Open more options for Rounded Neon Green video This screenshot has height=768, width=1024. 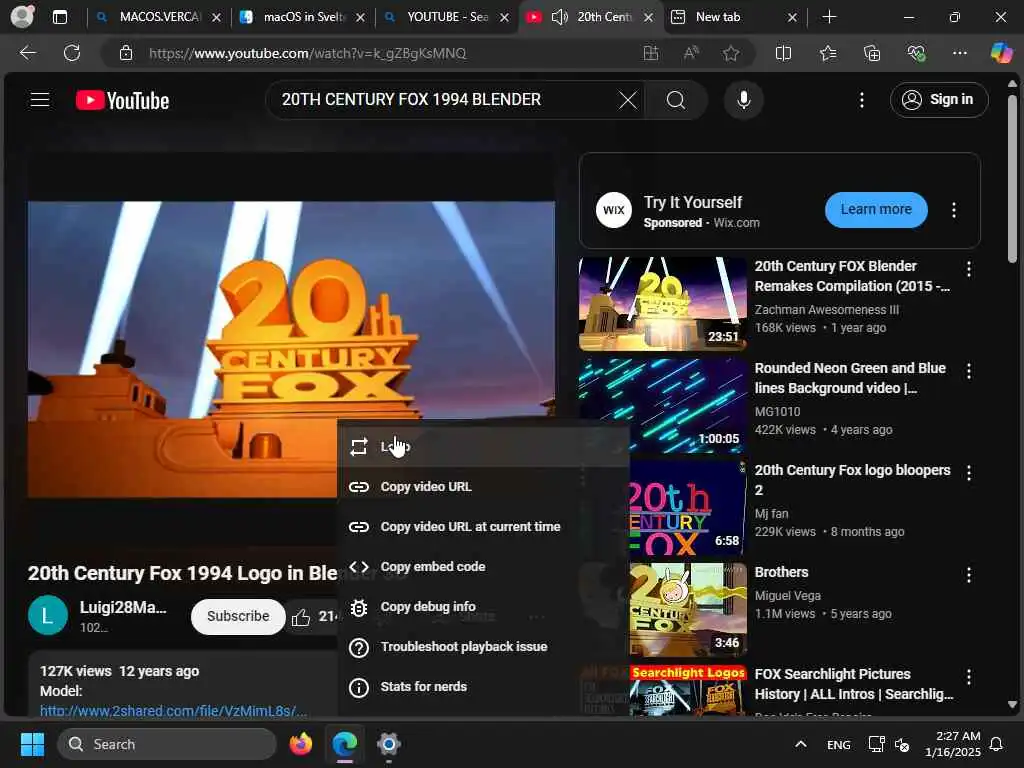click(968, 371)
